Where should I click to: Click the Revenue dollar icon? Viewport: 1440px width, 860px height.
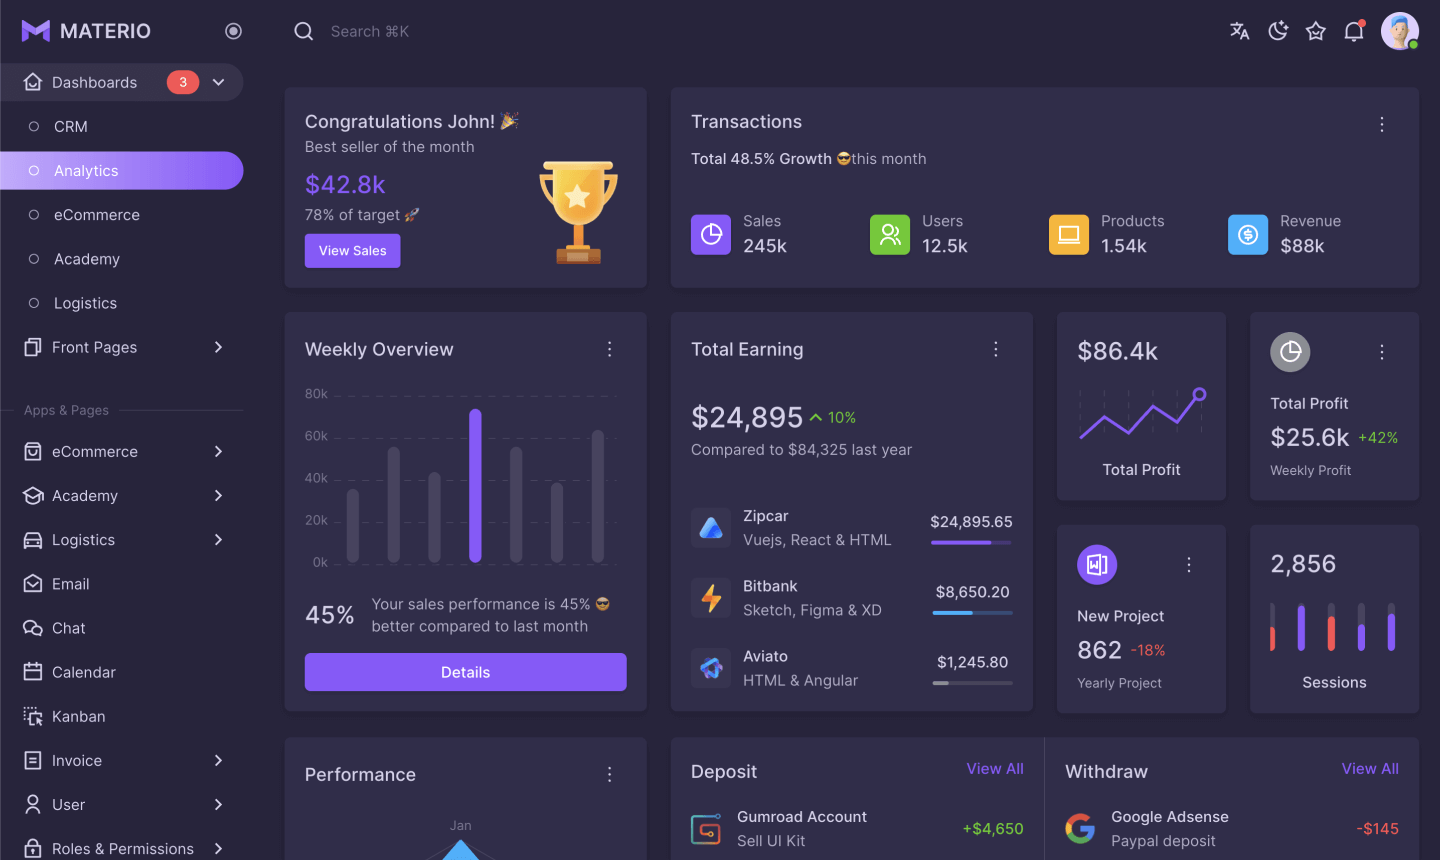click(1248, 234)
